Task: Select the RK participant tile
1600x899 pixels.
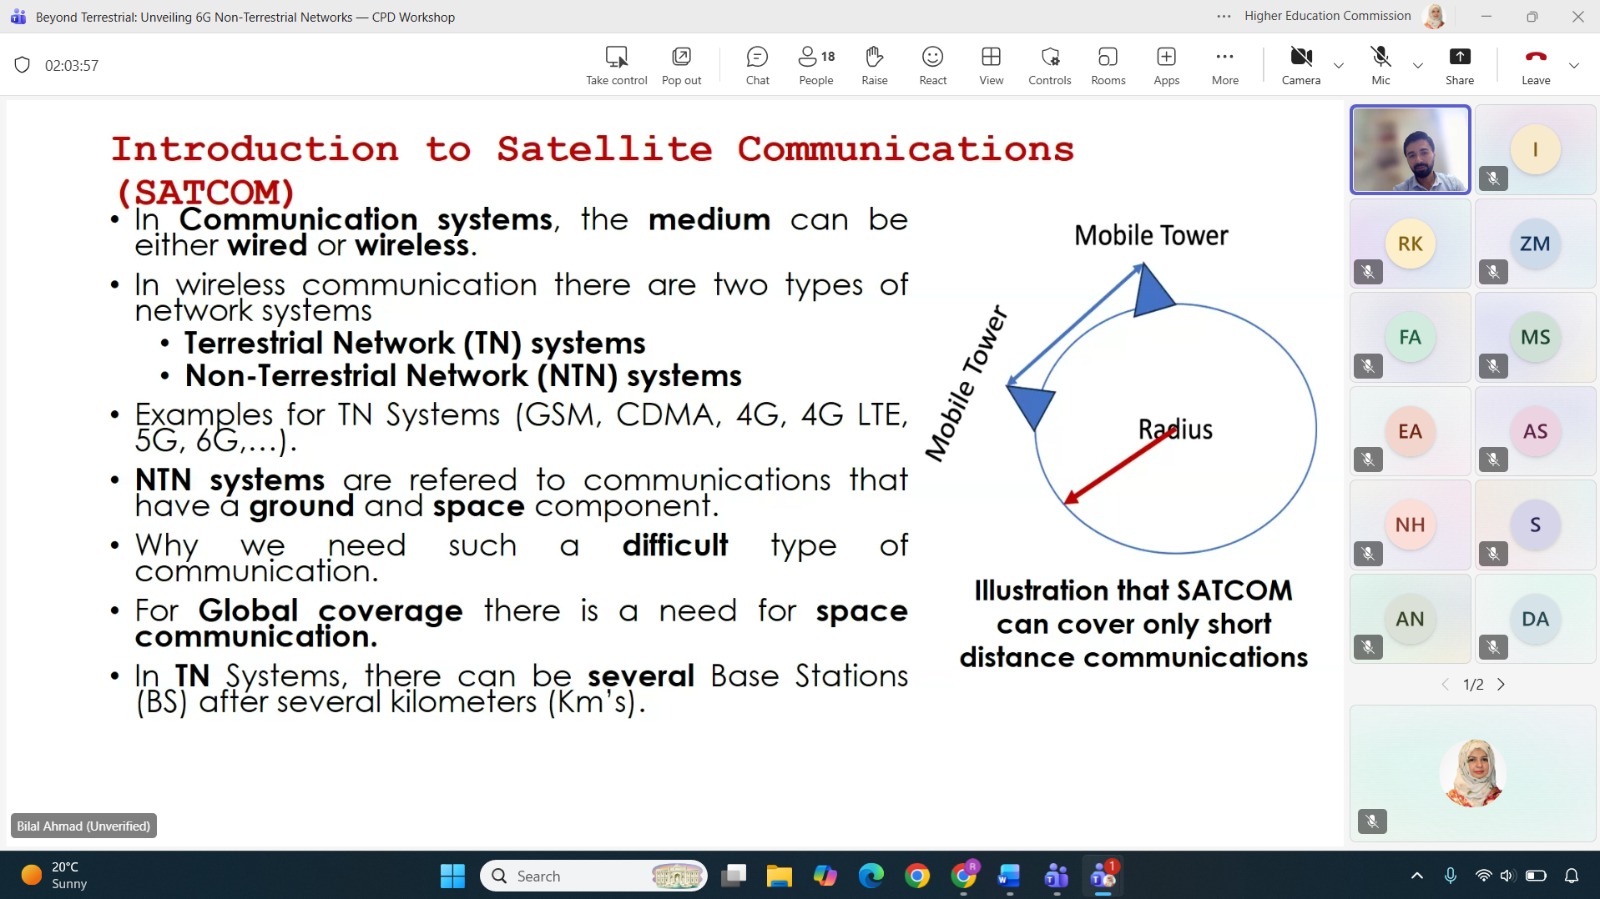Action: point(1409,244)
